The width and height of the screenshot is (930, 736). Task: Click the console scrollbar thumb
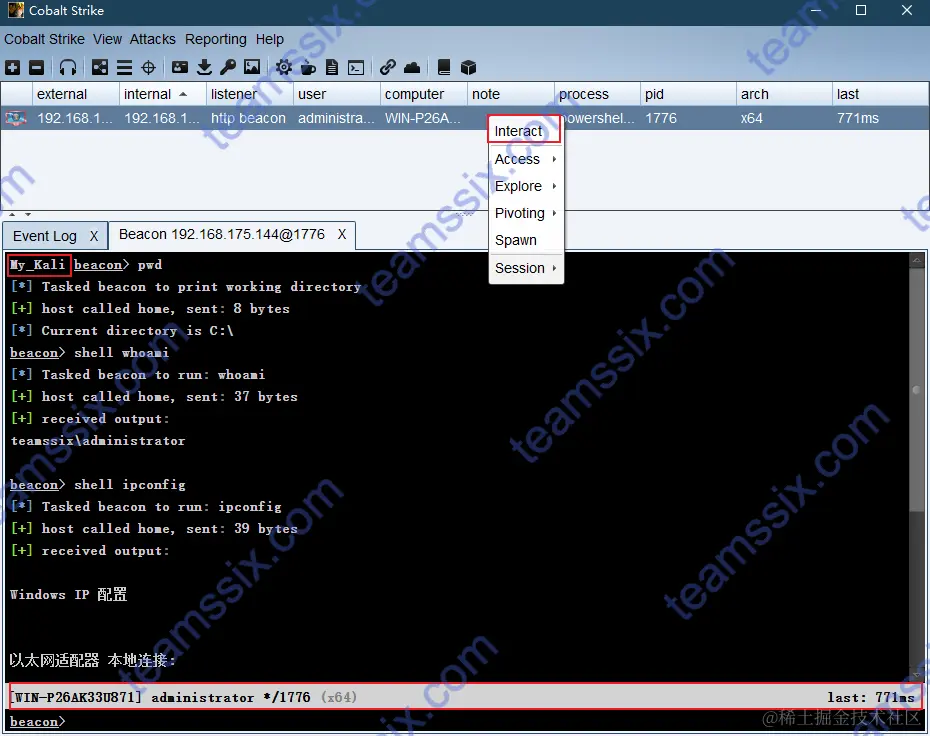(x=916, y=390)
